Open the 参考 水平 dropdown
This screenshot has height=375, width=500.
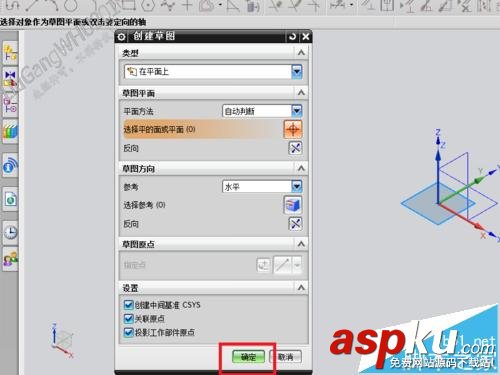(x=262, y=186)
